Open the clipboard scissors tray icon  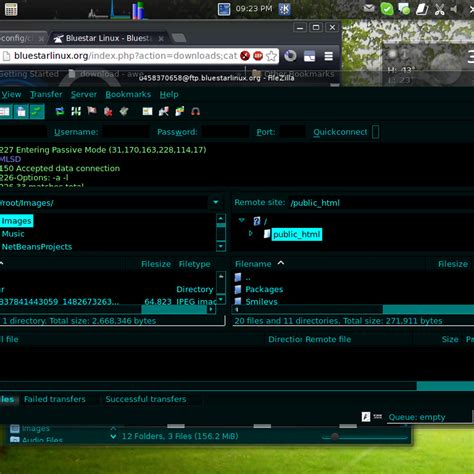point(440,9)
